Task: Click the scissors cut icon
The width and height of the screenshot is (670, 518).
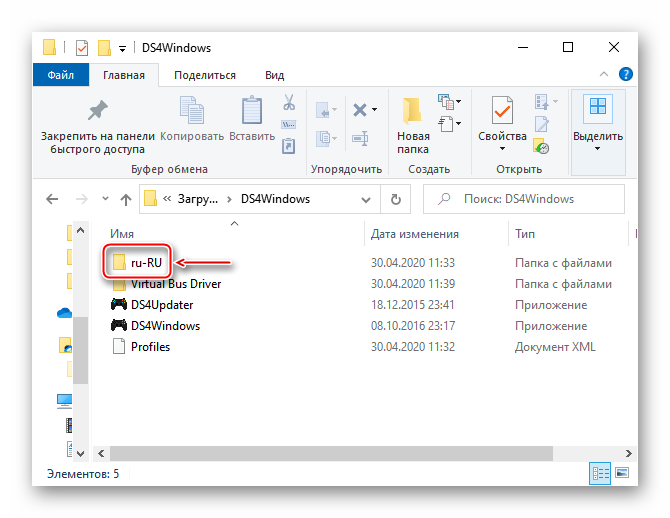Action: coord(289,102)
